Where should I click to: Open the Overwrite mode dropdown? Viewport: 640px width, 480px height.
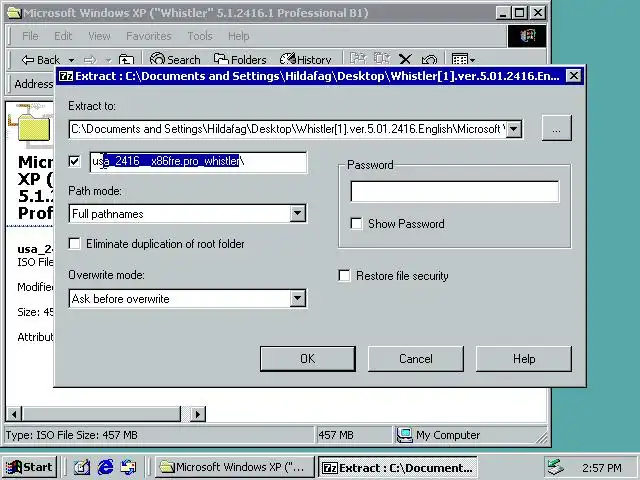point(298,298)
